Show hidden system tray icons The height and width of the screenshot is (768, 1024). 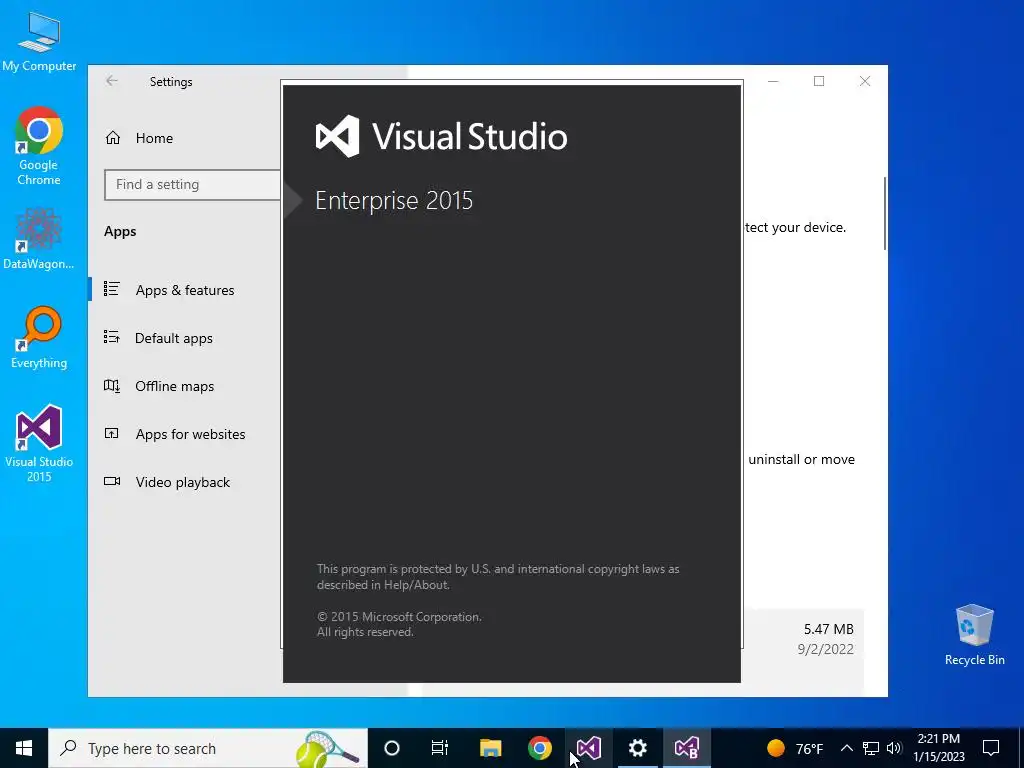click(x=846, y=748)
